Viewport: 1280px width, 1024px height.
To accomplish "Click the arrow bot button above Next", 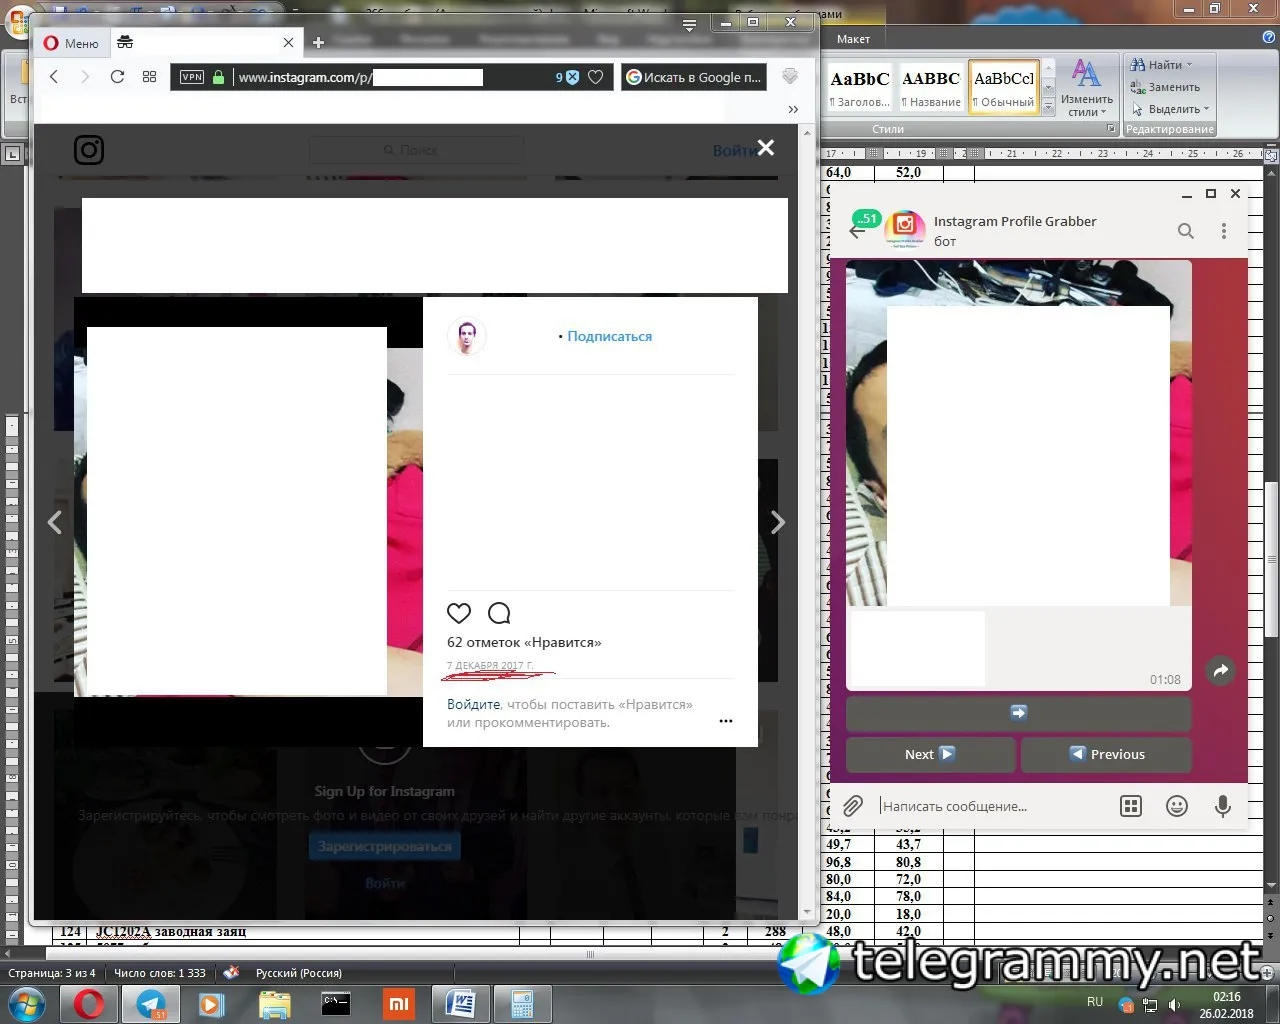I will (x=1019, y=713).
